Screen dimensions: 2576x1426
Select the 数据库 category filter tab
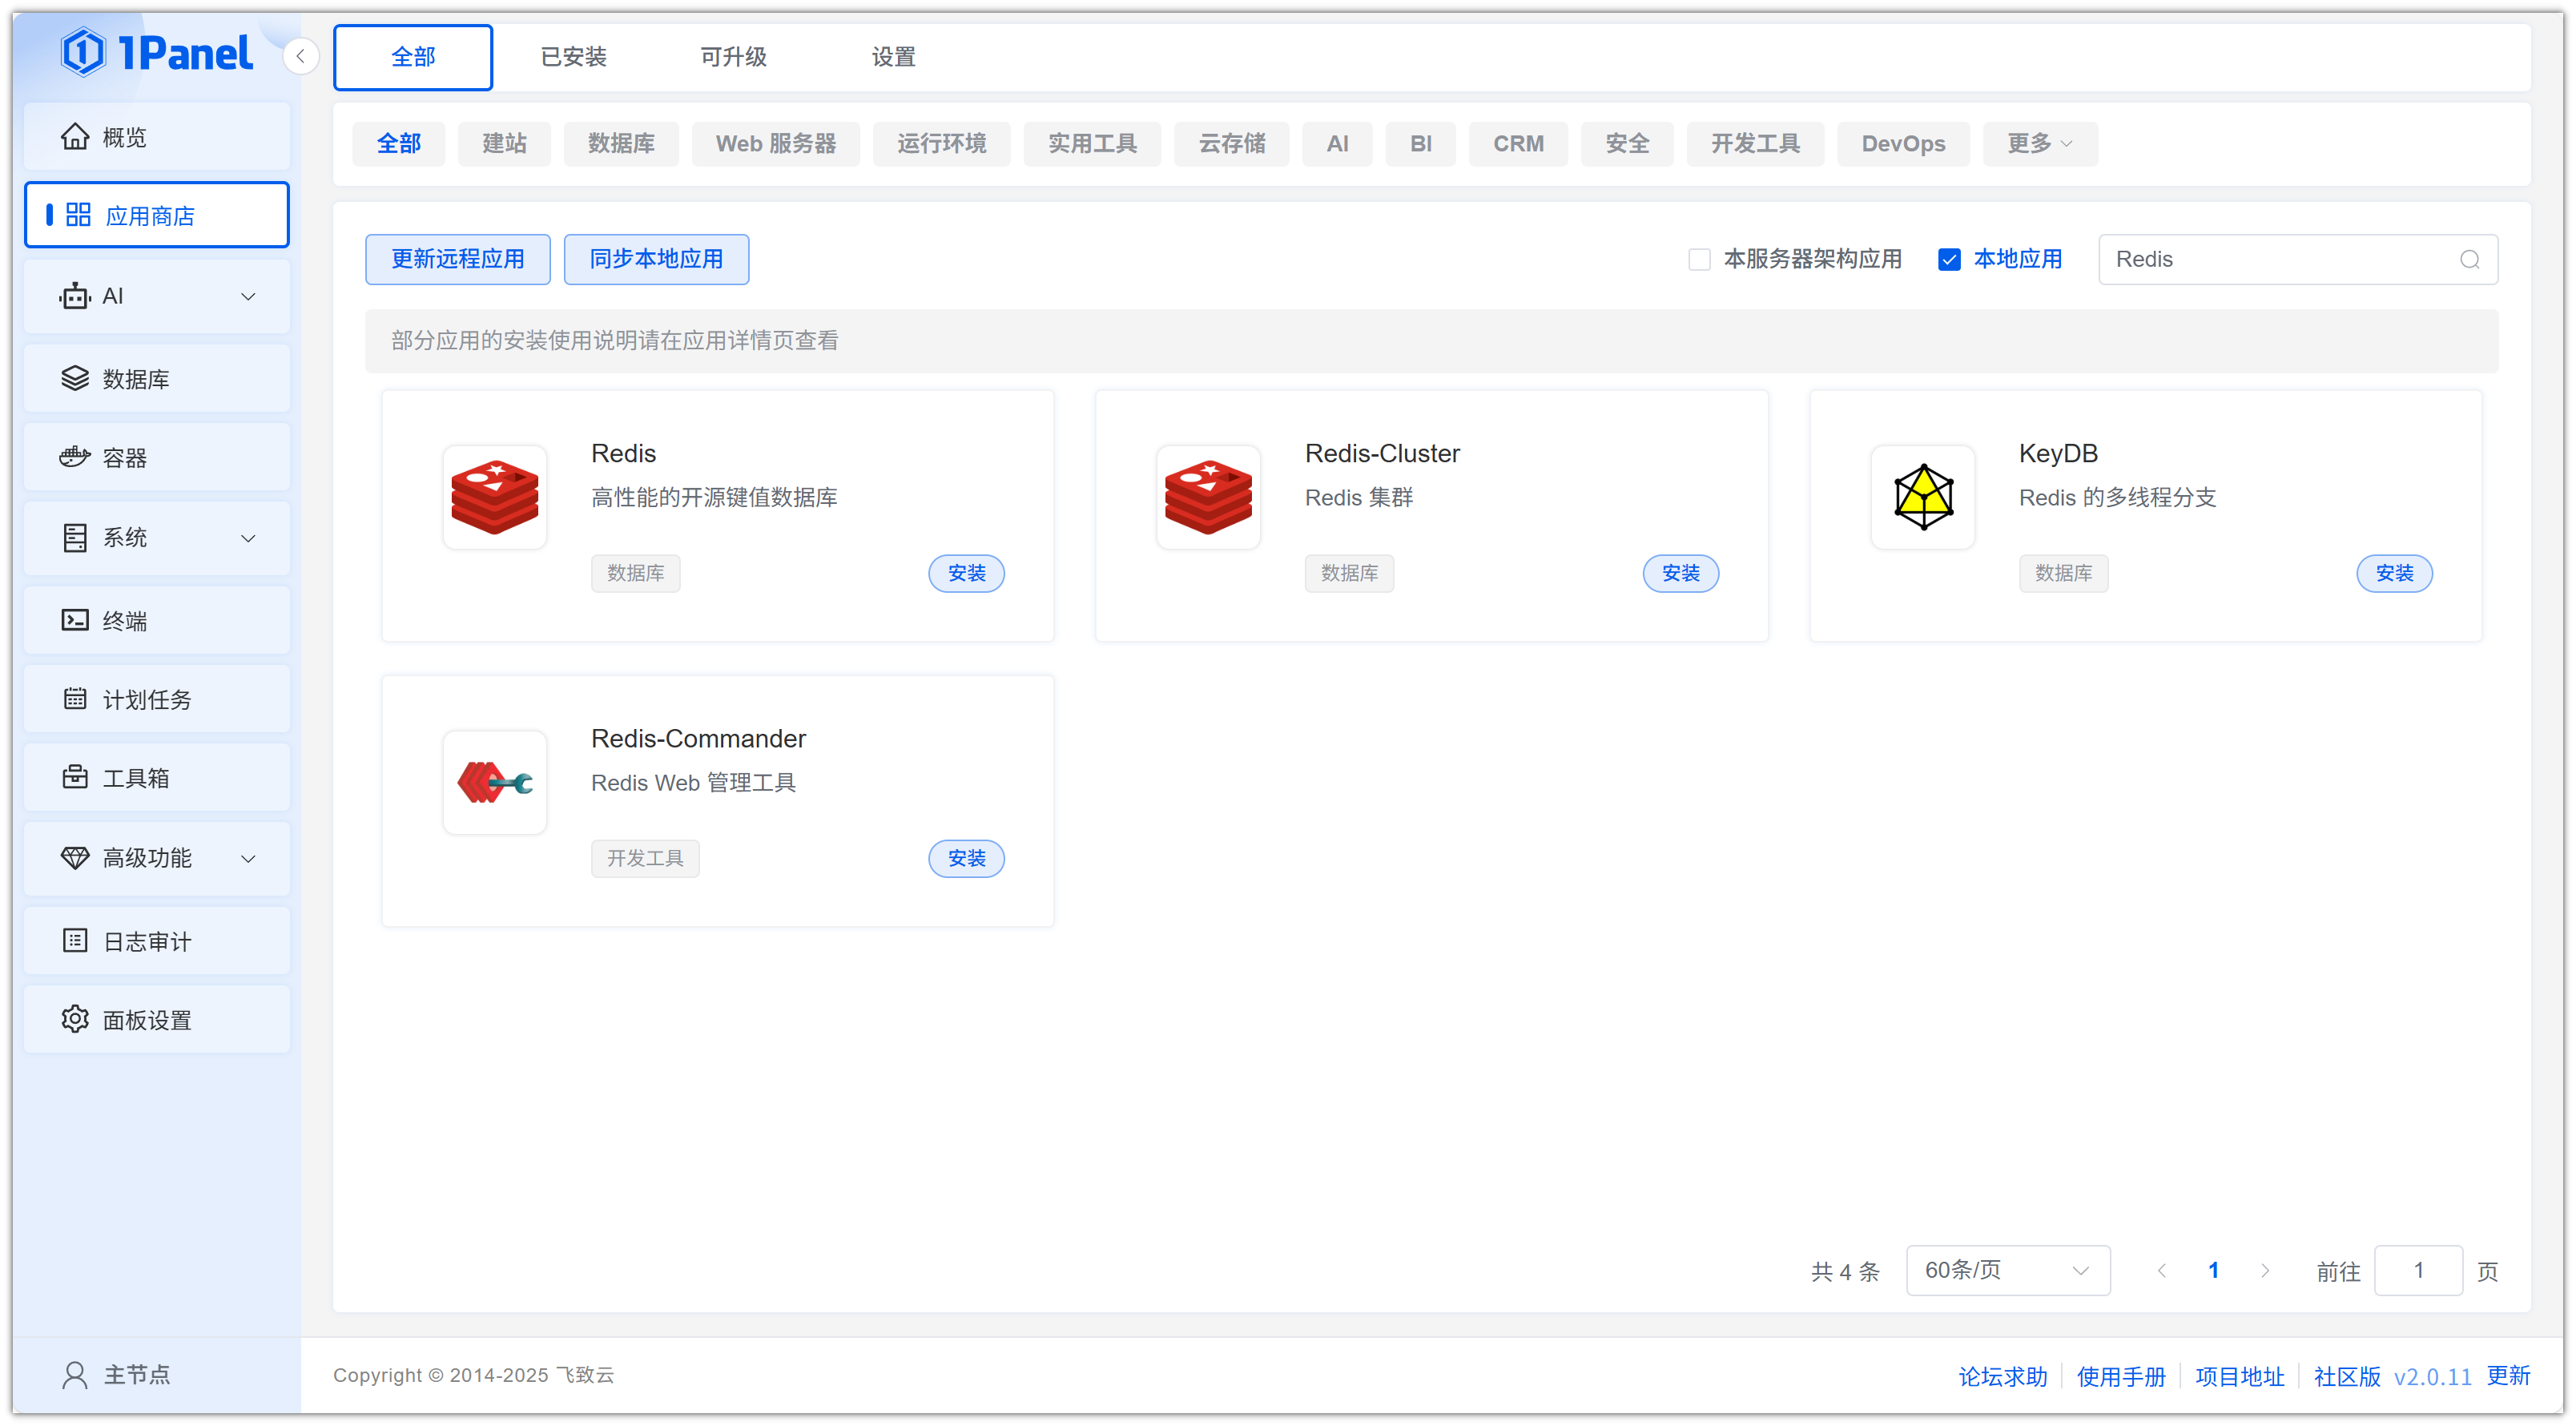pyautogui.click(x=620, y=143)
